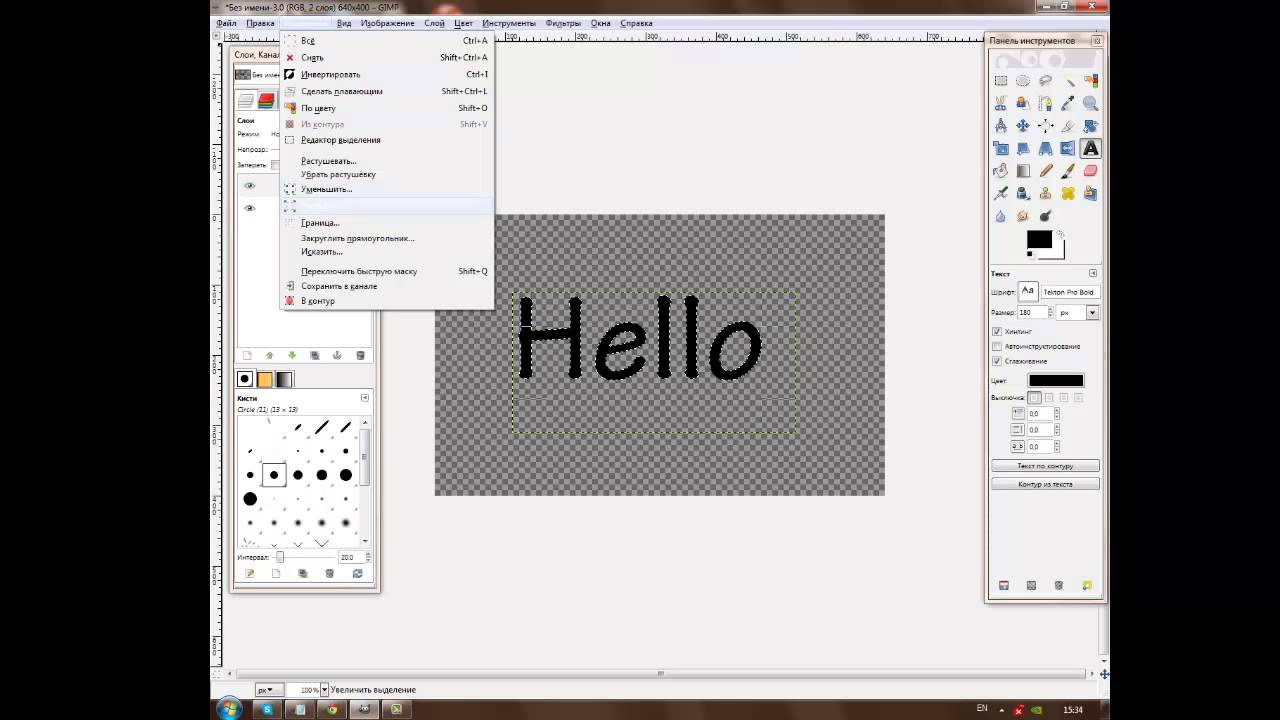Select the Clone stamp tool
This screenshot has width=1280, height=720.
1045,193
